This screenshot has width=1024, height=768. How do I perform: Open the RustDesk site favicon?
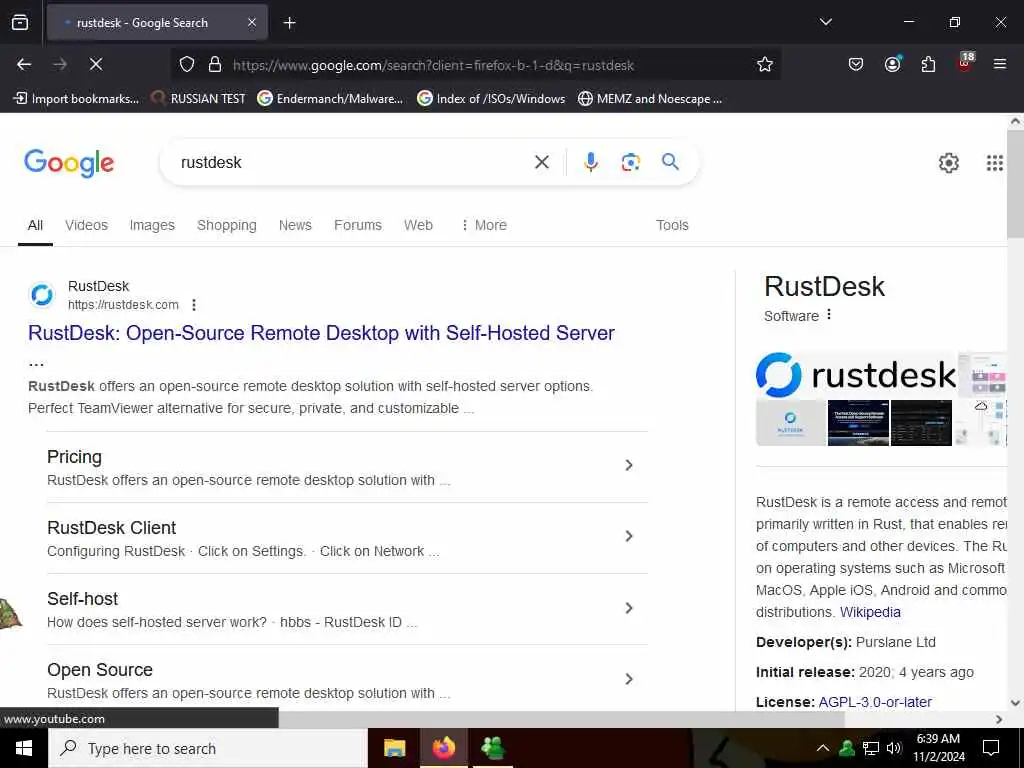point(42,295)
